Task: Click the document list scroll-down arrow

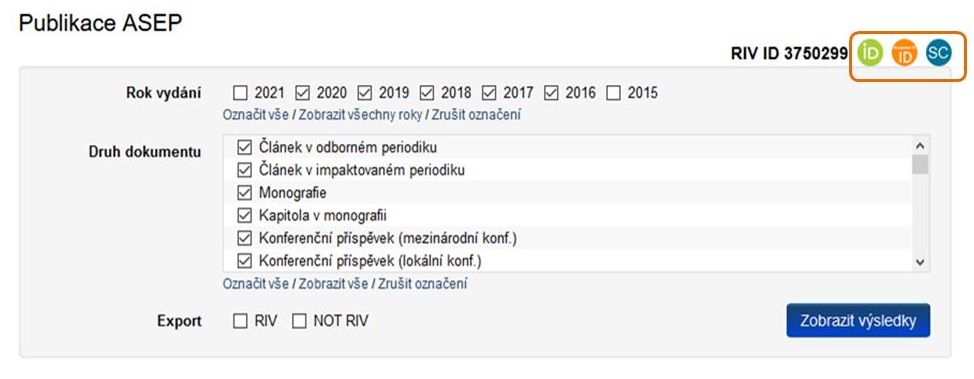Action: coord(921,263)
